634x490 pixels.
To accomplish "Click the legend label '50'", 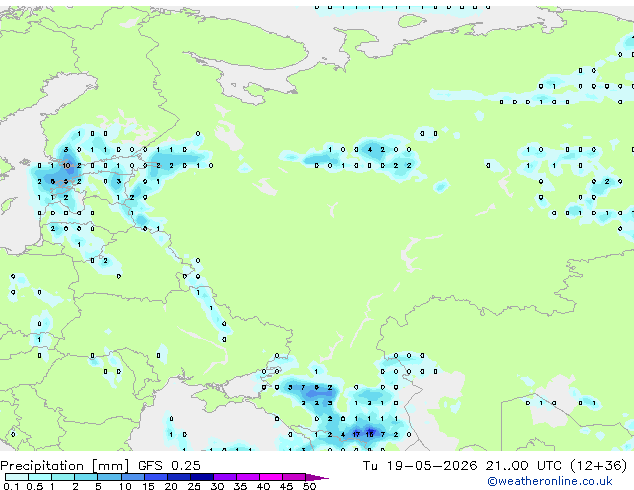I will [309, 486].
